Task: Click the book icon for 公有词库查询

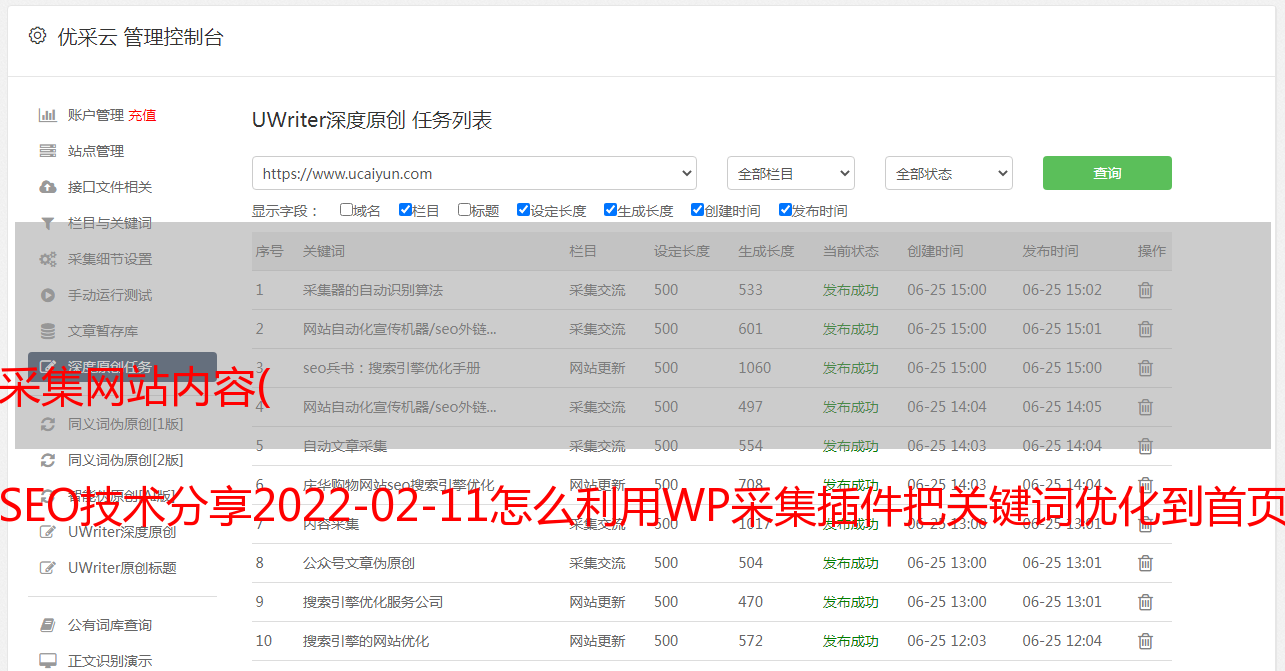Action: point(47,625)
